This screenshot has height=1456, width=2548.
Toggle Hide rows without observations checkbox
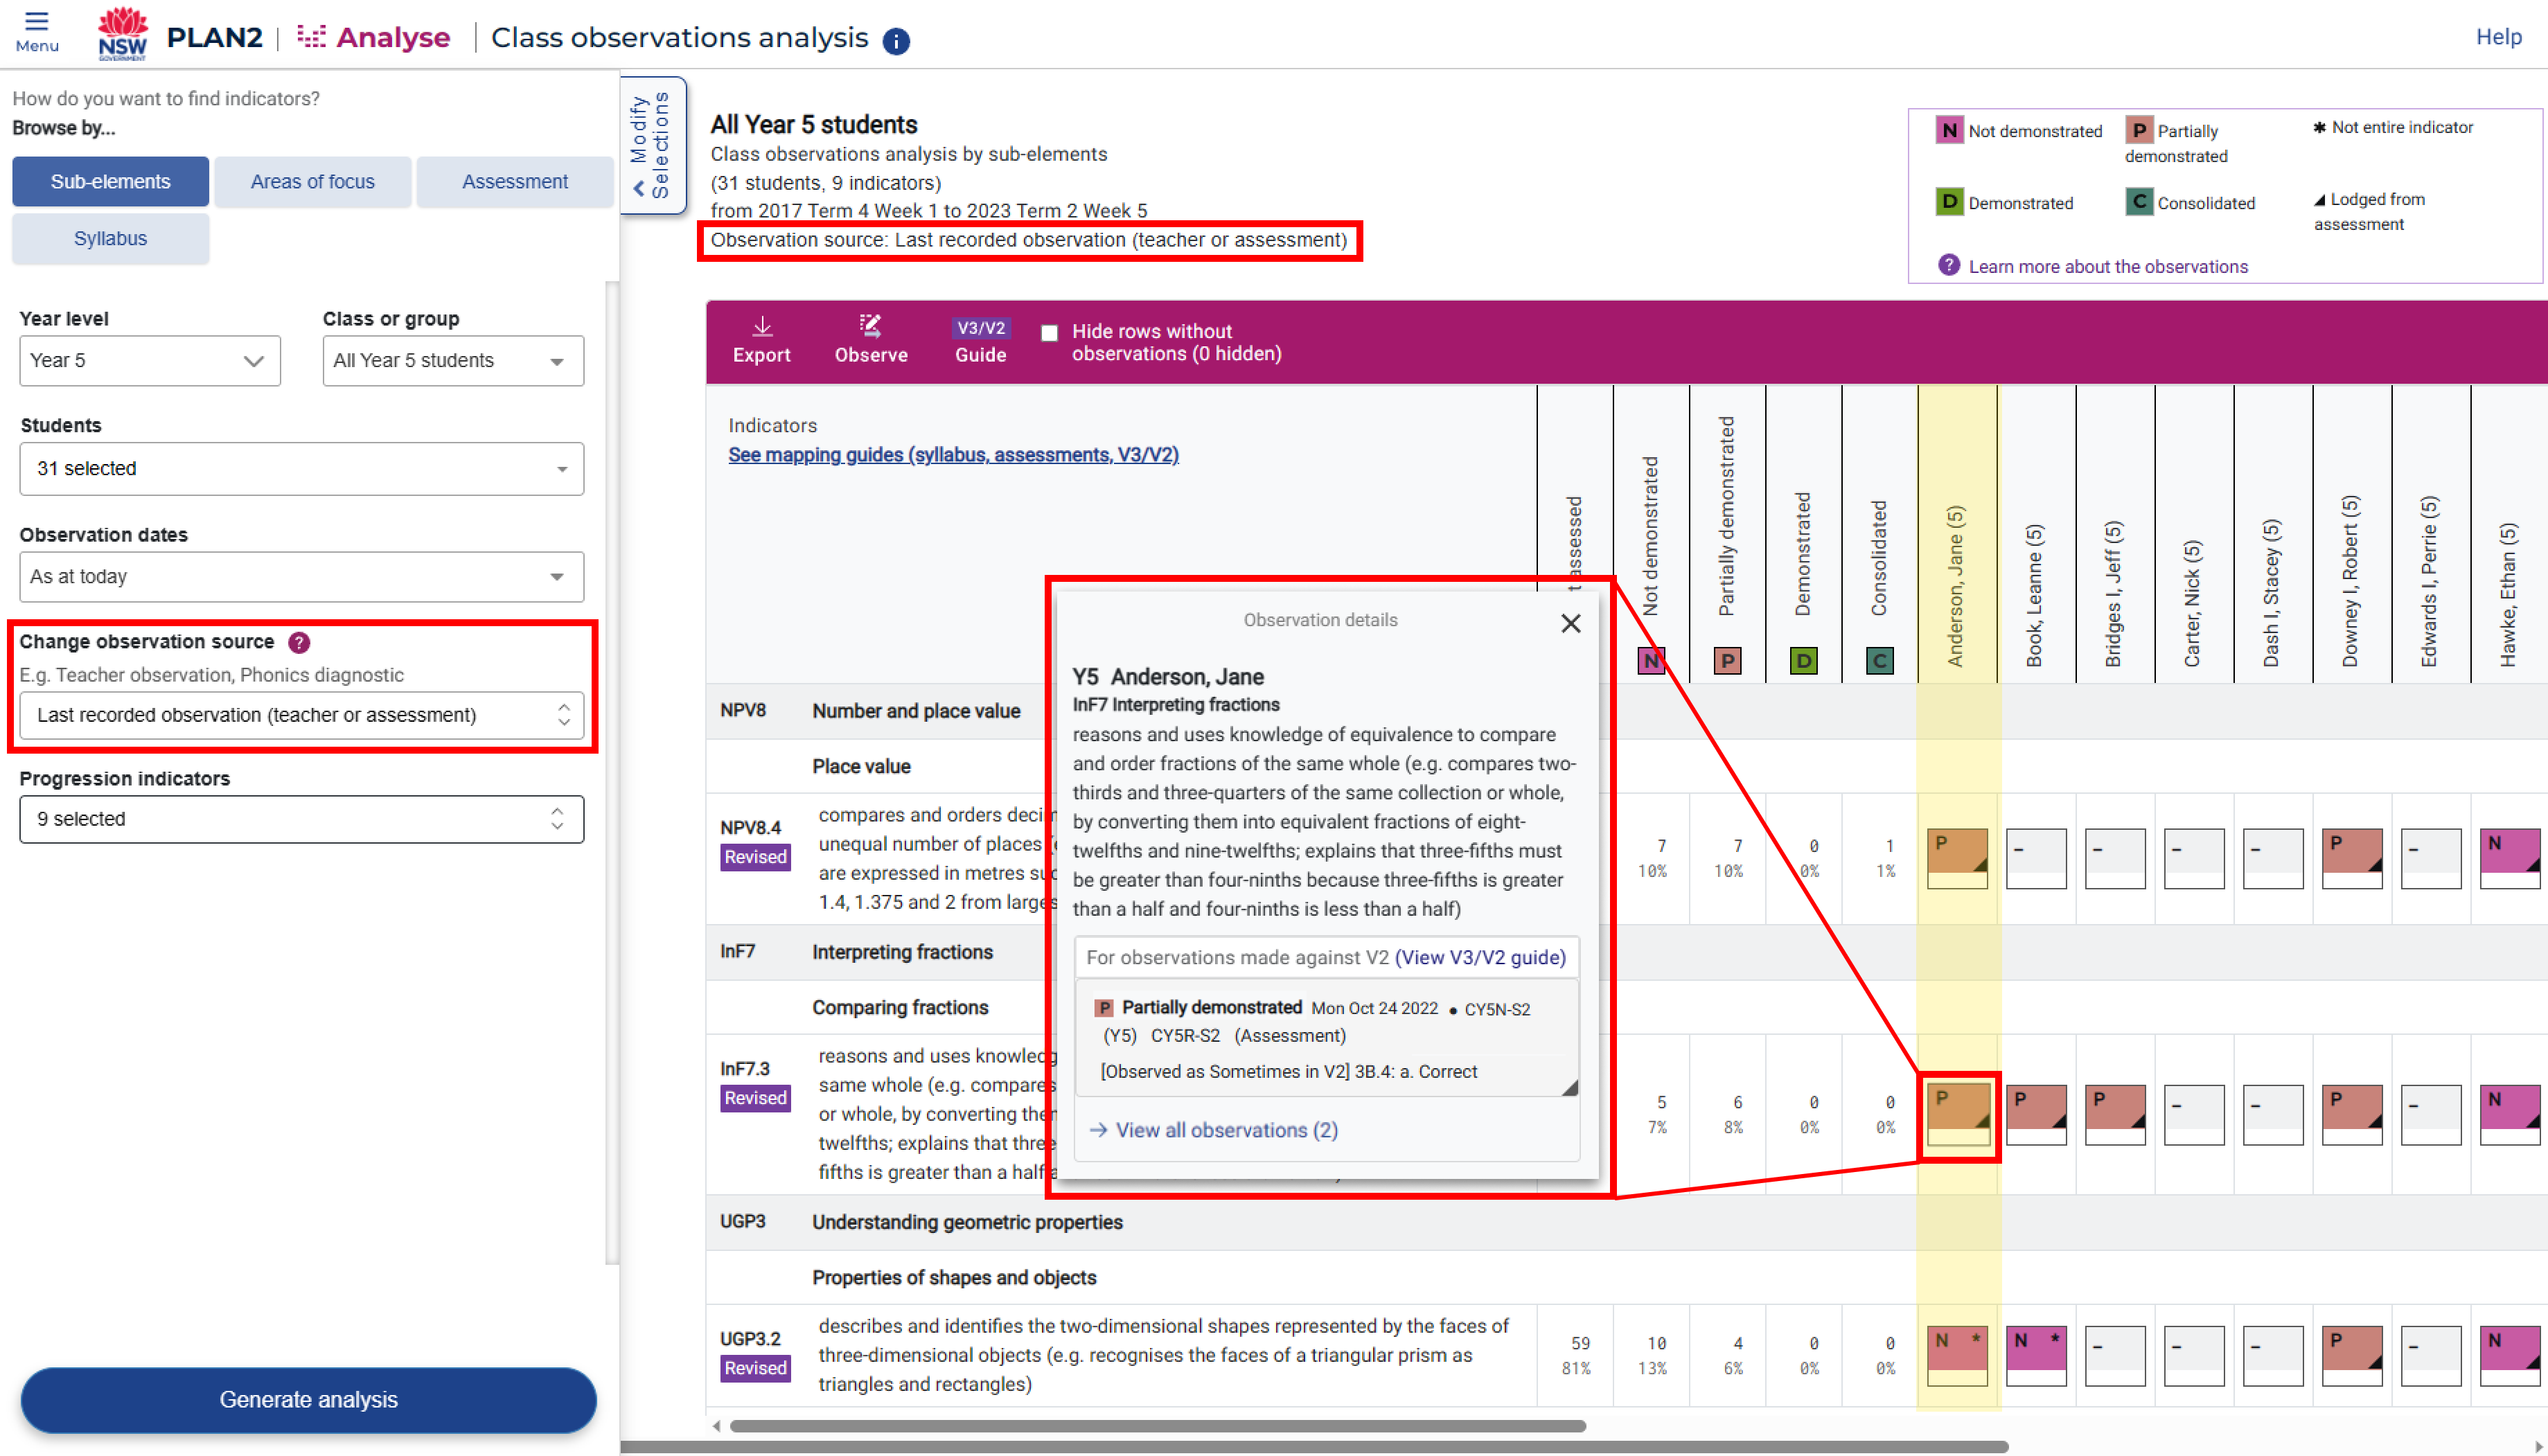point(1049,333)
